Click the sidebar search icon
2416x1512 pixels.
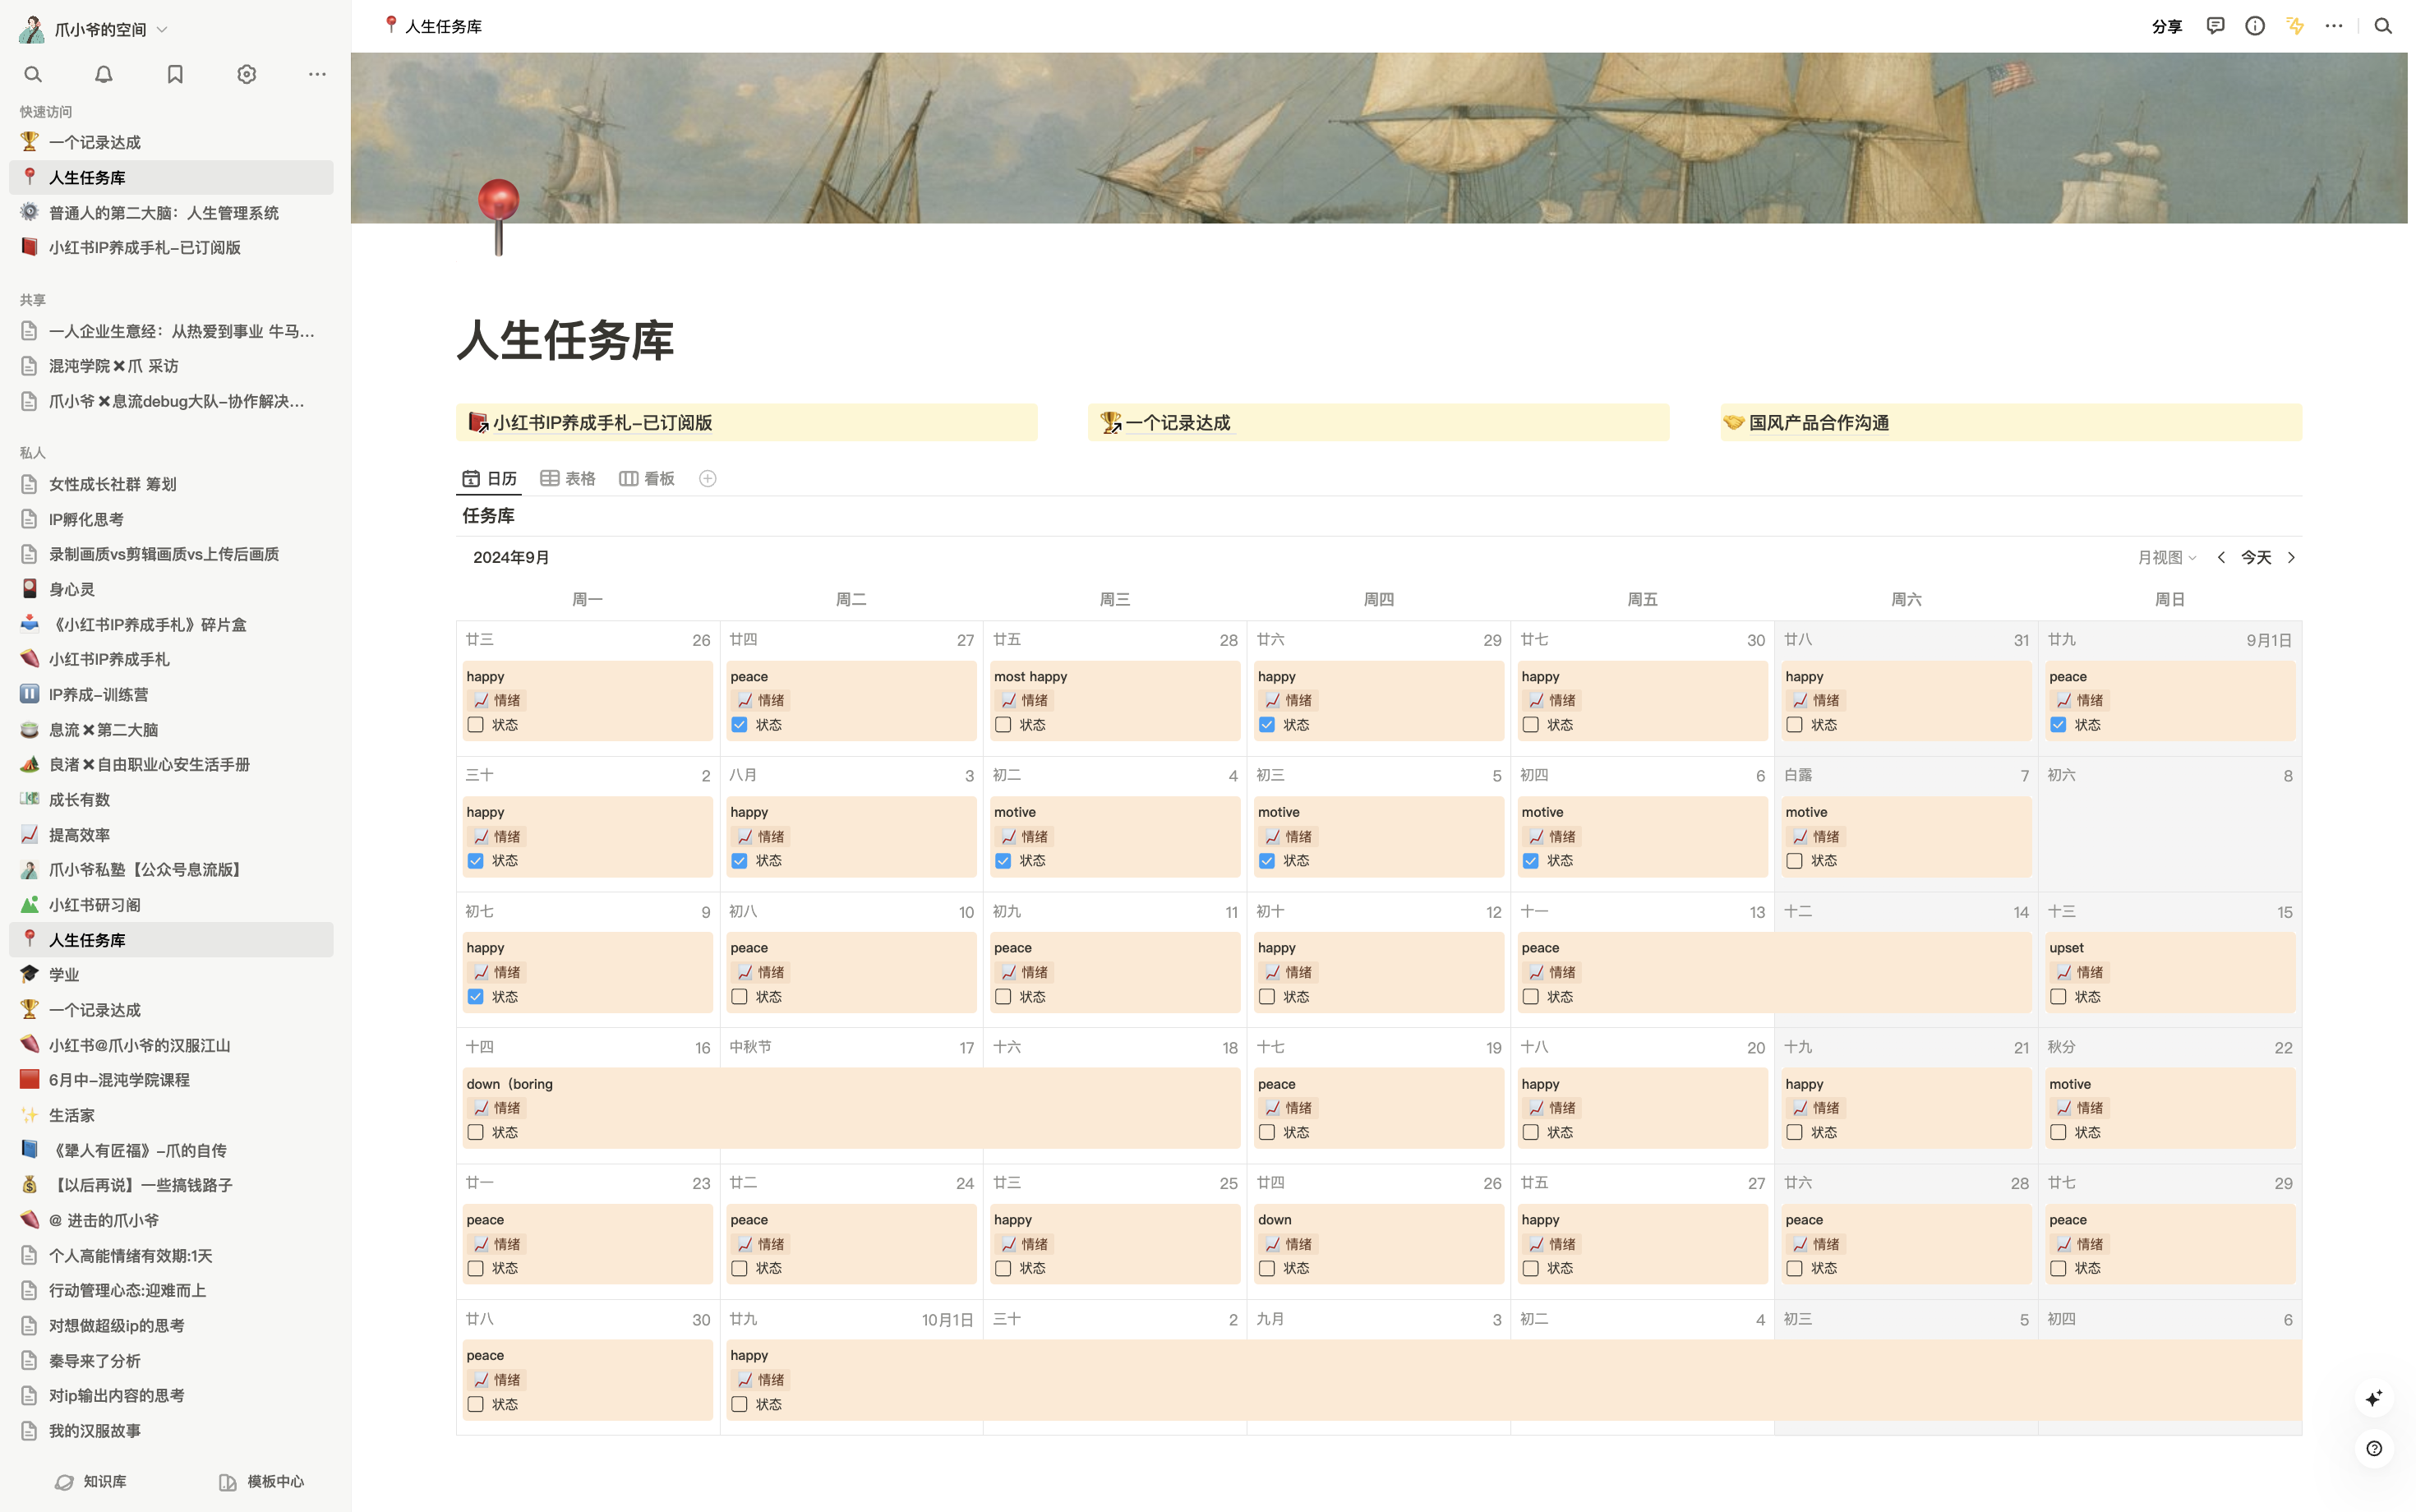click(33, 74)
